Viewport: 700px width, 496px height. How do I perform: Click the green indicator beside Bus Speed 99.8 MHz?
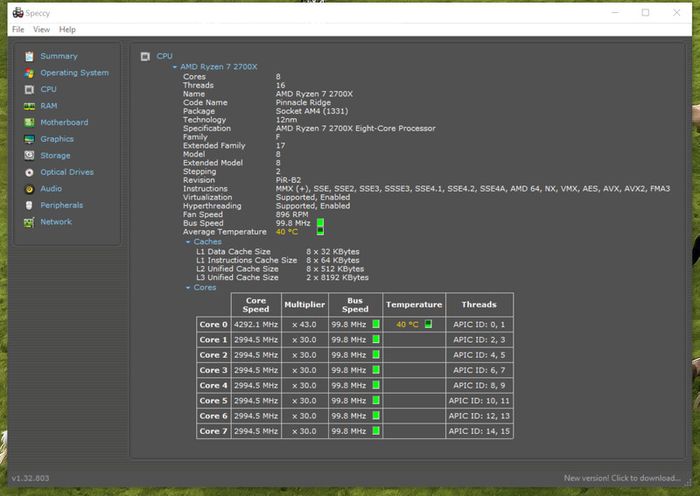[x=320, y=223]
